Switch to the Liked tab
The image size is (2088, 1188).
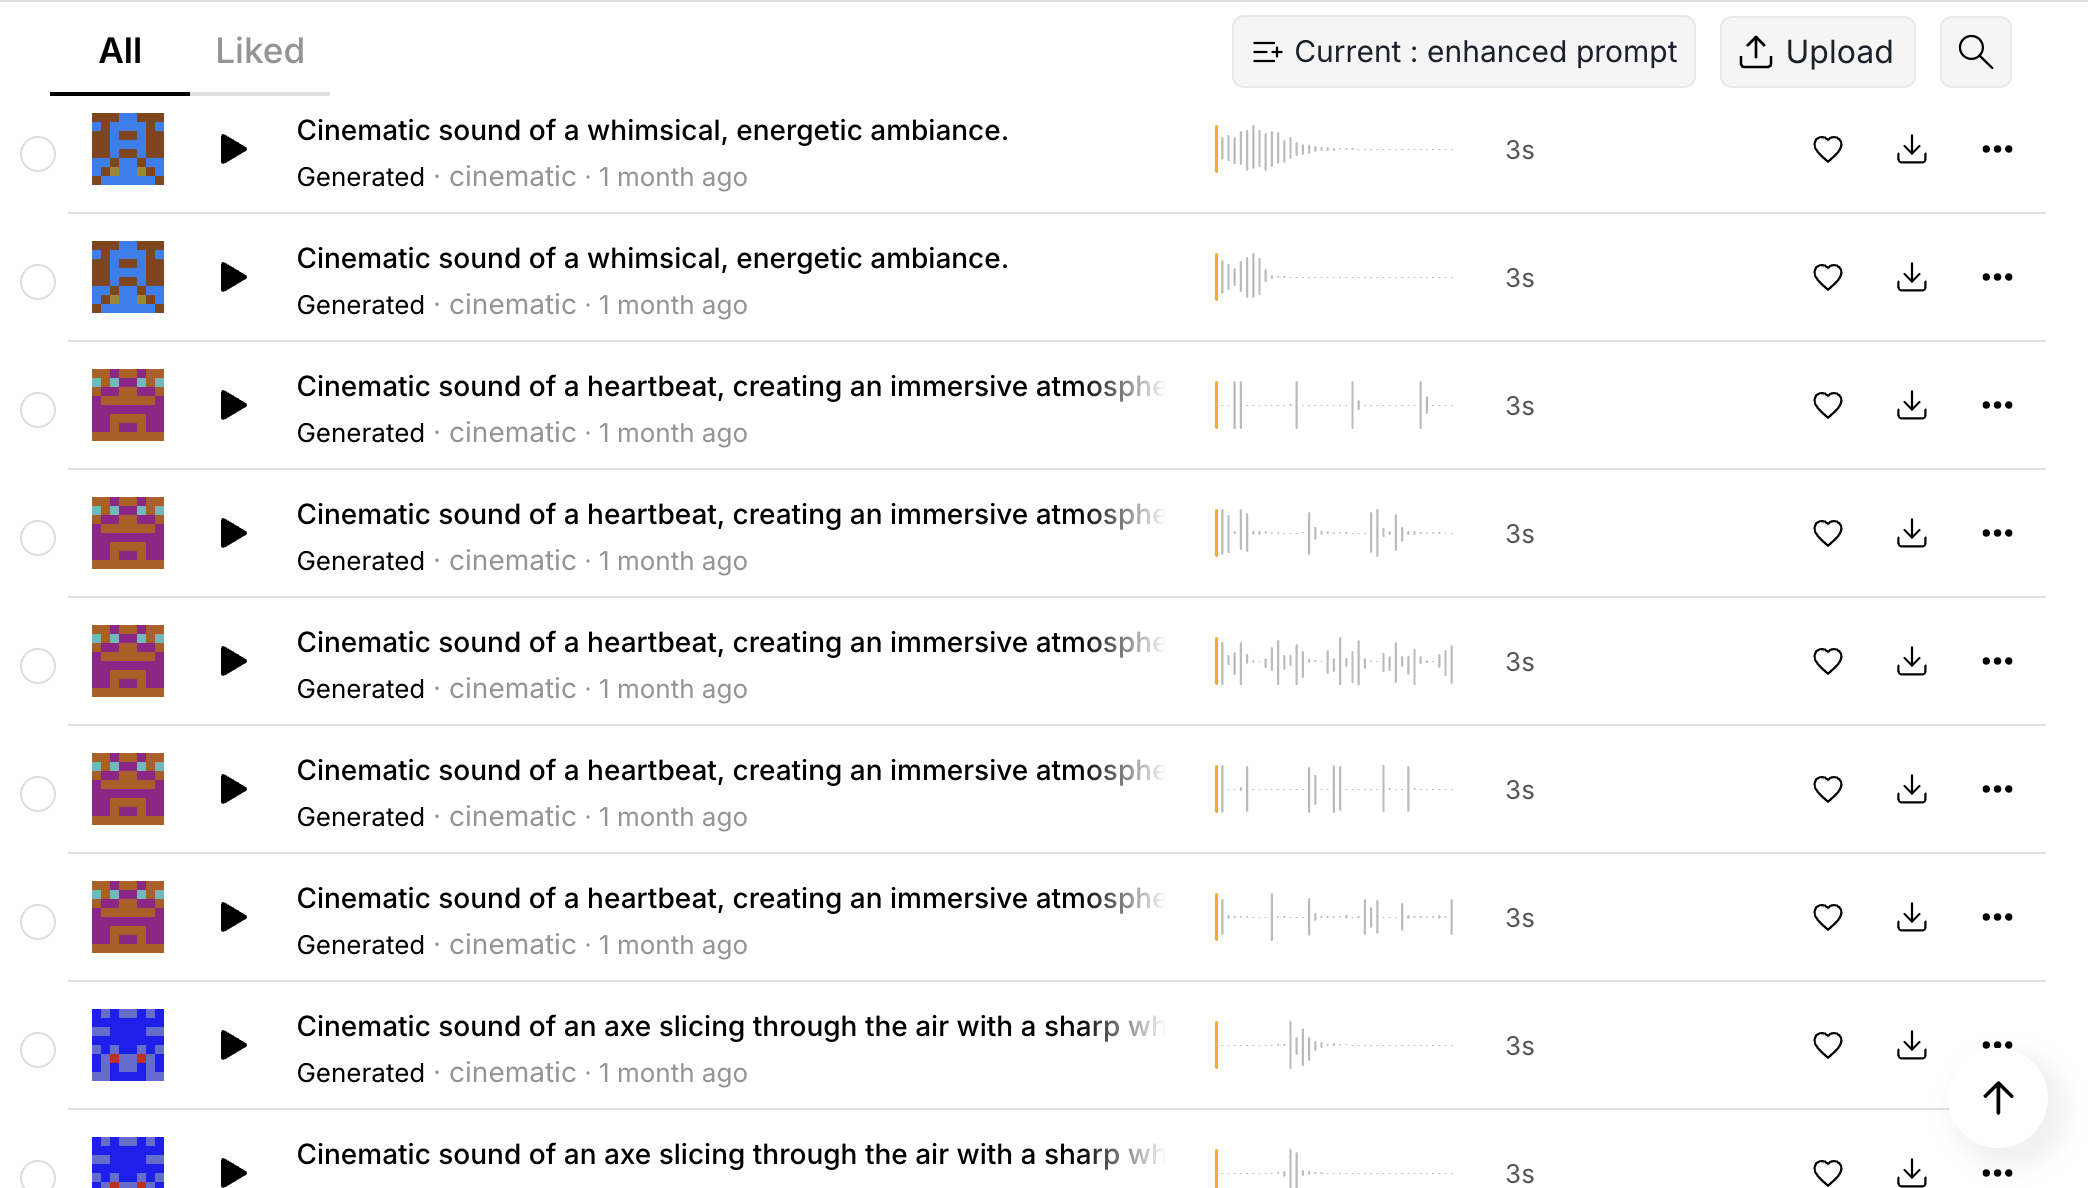(x=259, y=51)
